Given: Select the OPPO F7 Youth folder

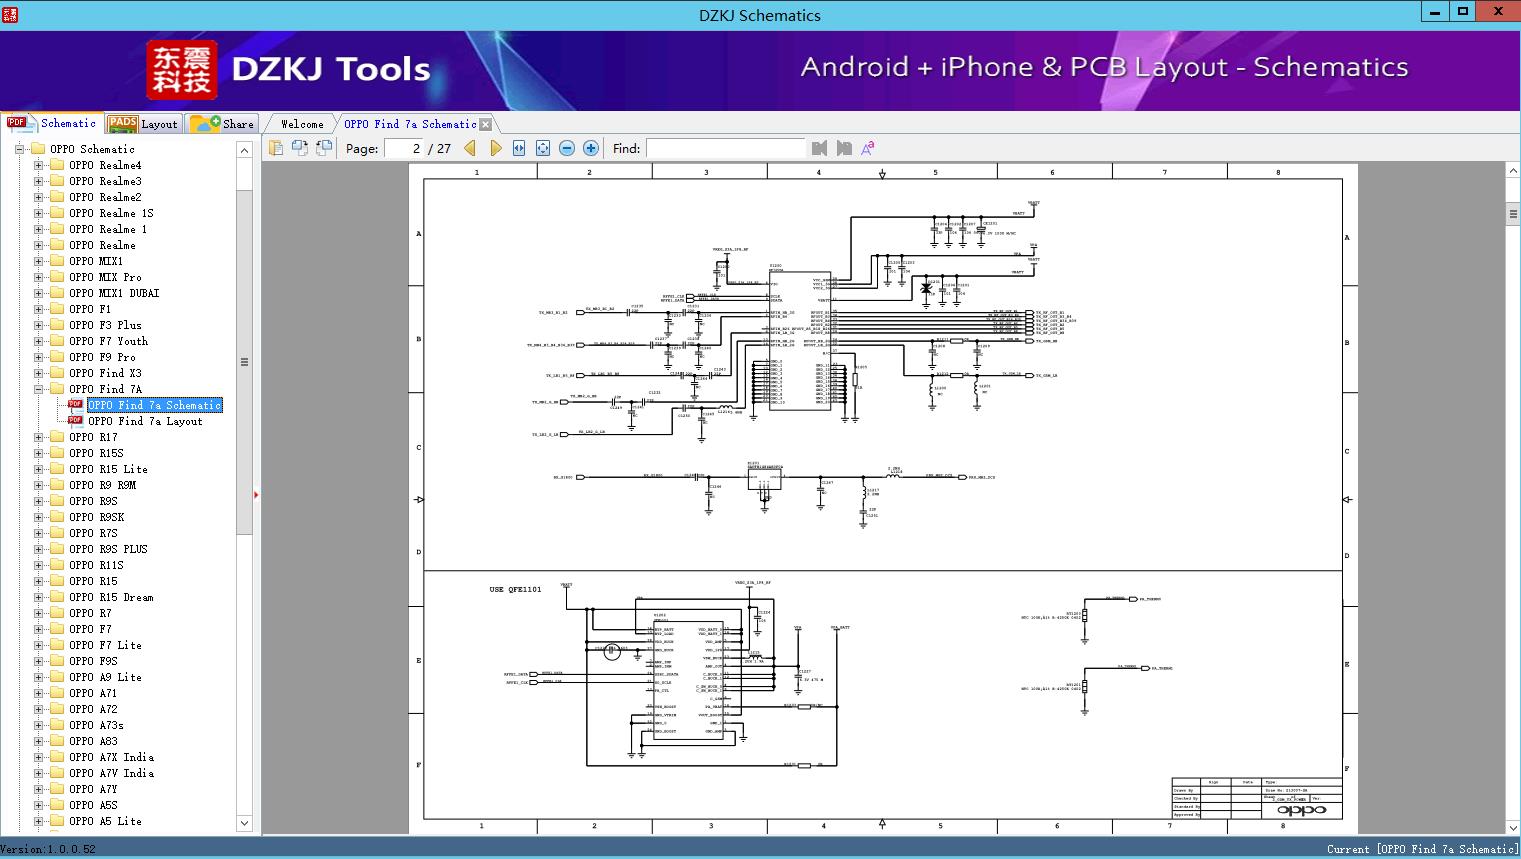Looking at the screenshot, I should tap(108, 341).
